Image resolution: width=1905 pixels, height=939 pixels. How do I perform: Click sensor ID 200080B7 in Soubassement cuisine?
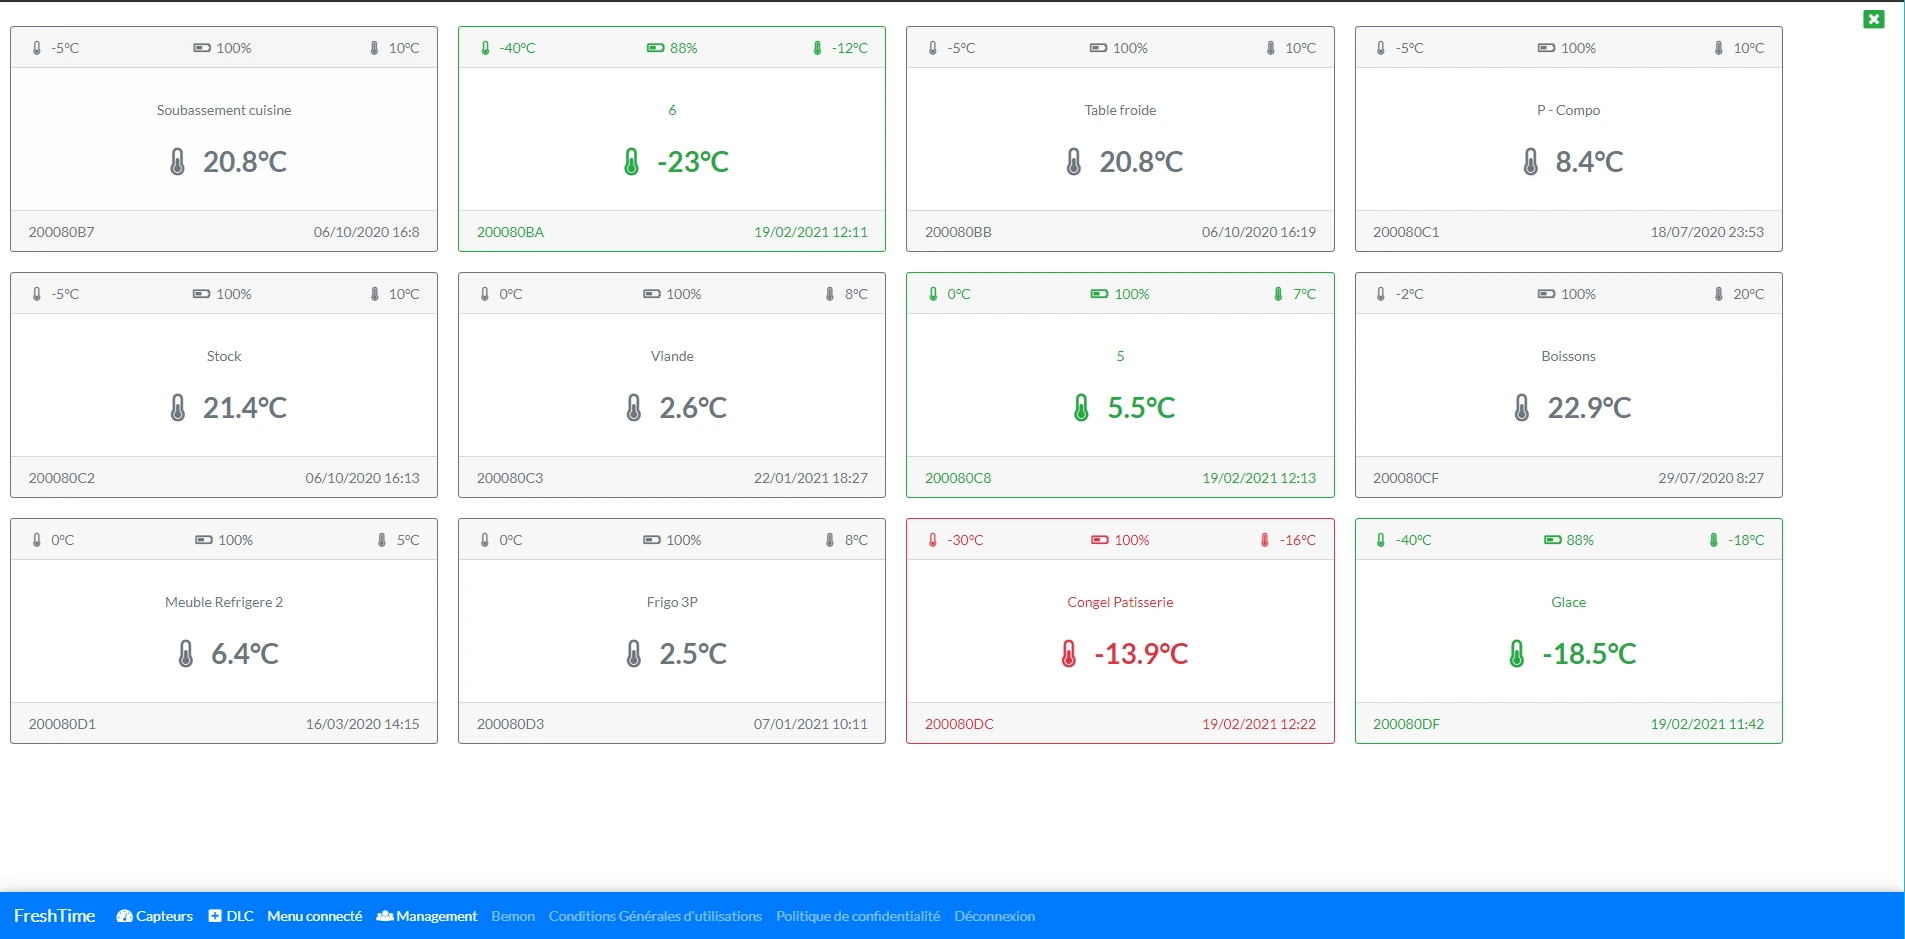tap(62, 232)
